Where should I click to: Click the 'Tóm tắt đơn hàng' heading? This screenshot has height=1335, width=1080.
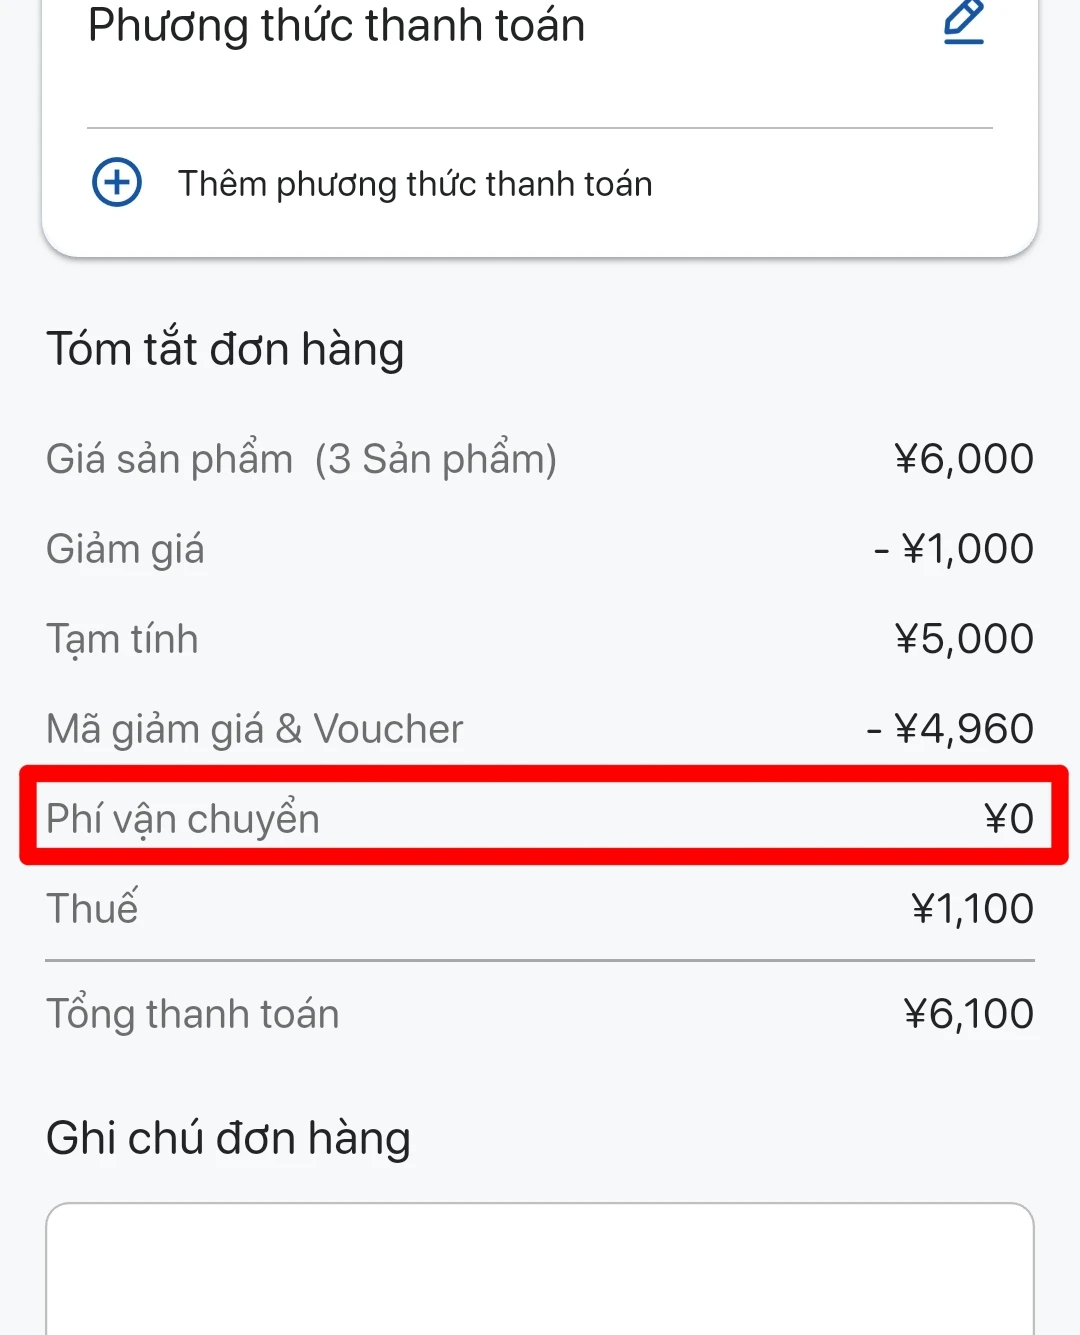225,349
